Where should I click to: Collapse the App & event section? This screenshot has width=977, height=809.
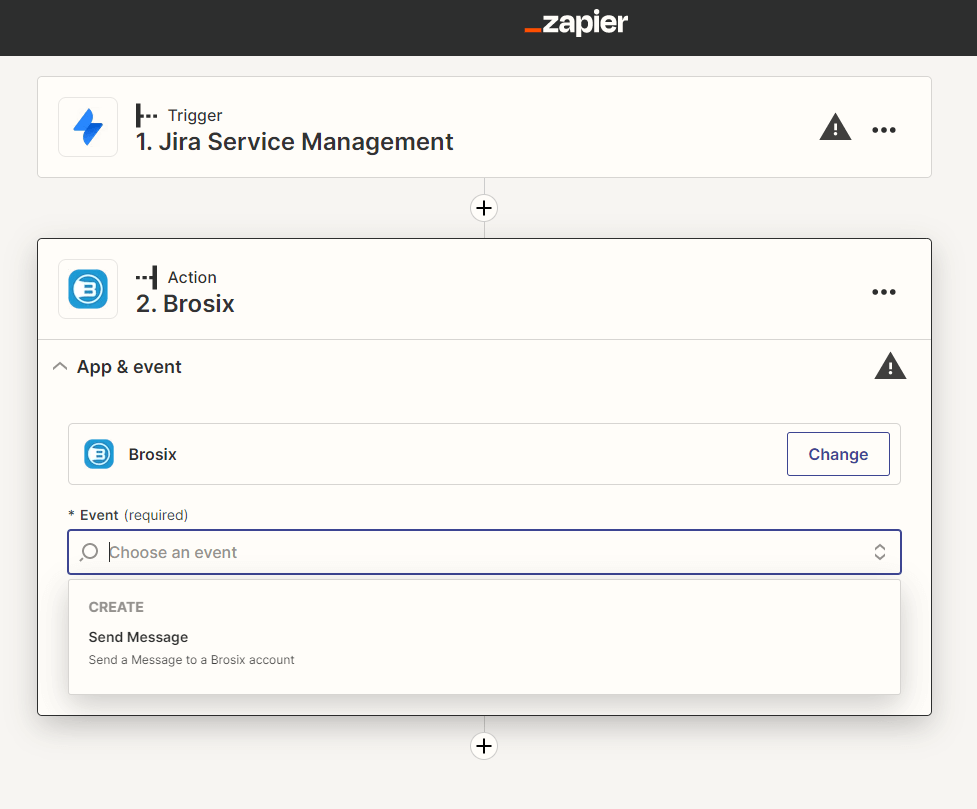coord(60,366)
